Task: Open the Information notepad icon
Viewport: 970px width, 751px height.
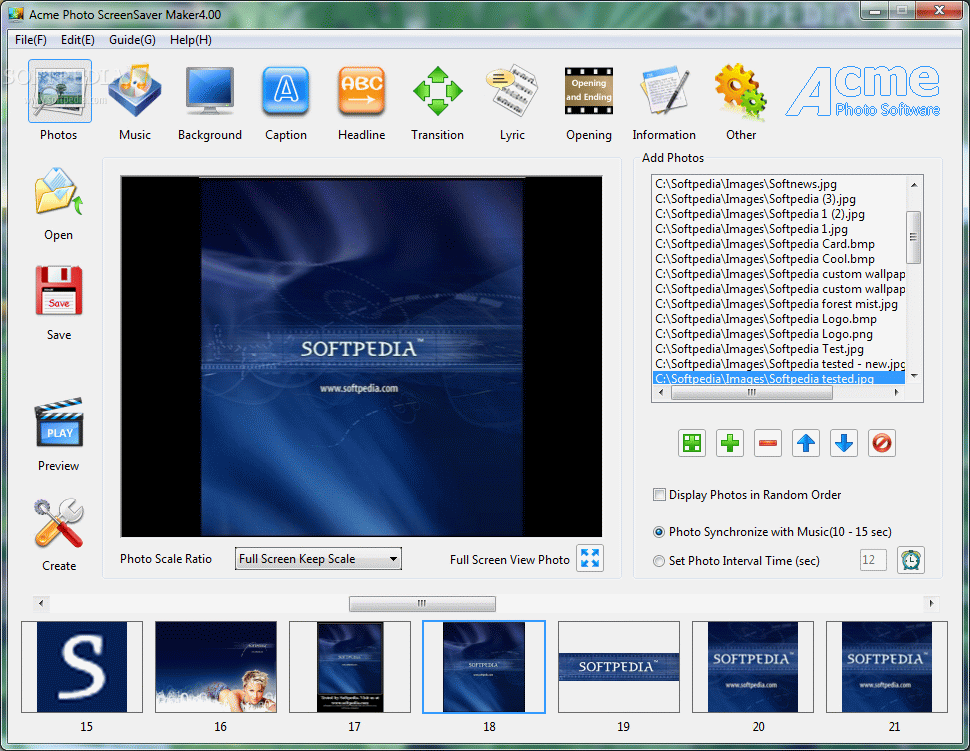Action: [x=664, y=91]
